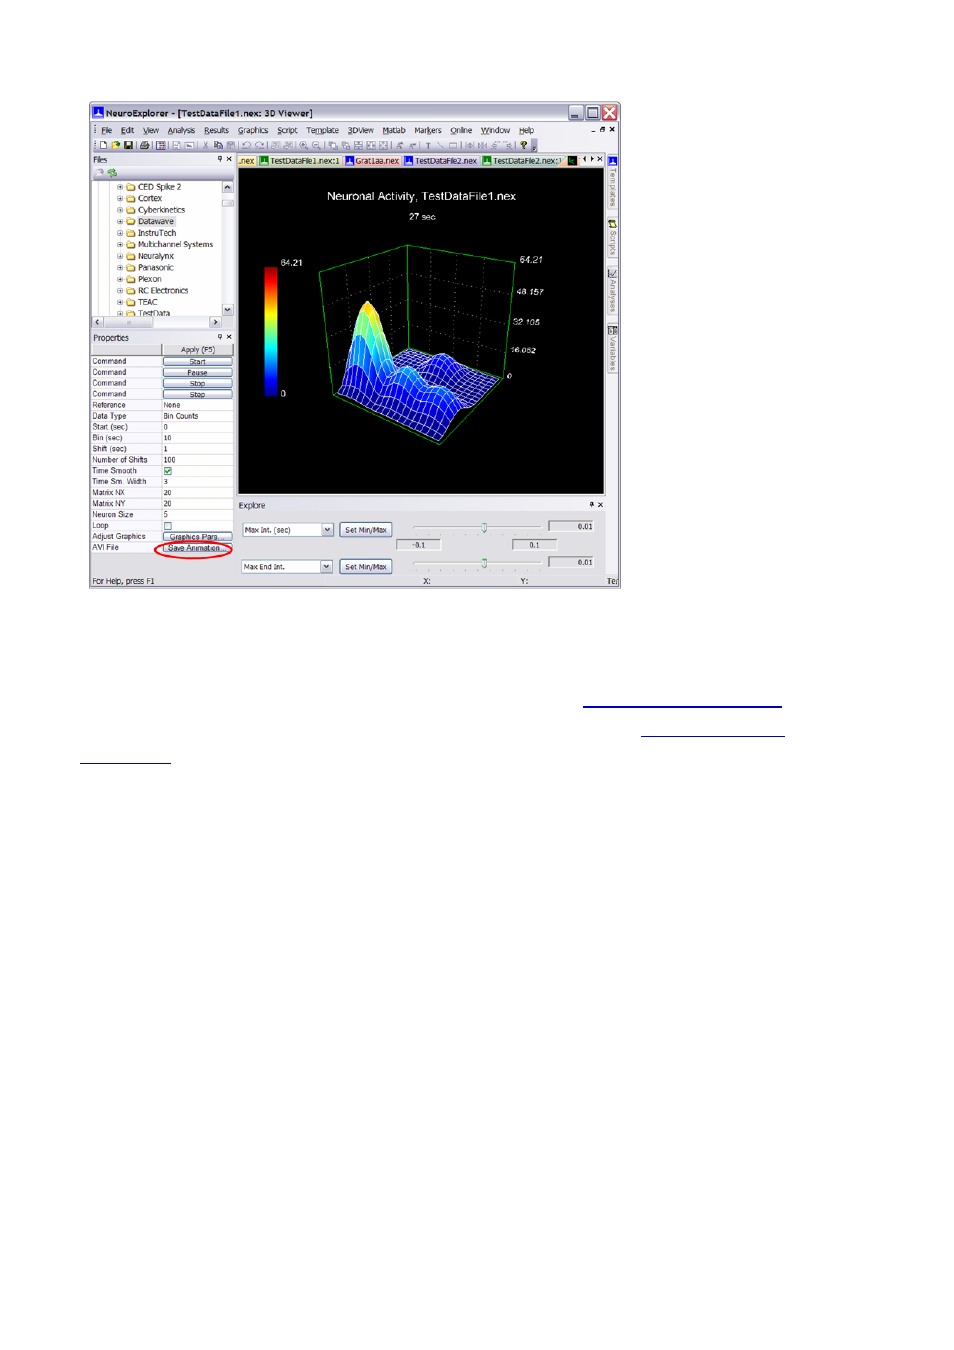Open the Analyses side panel tab
The height and width of the screenshot is (1350, 954).
[x=613, y=291]
